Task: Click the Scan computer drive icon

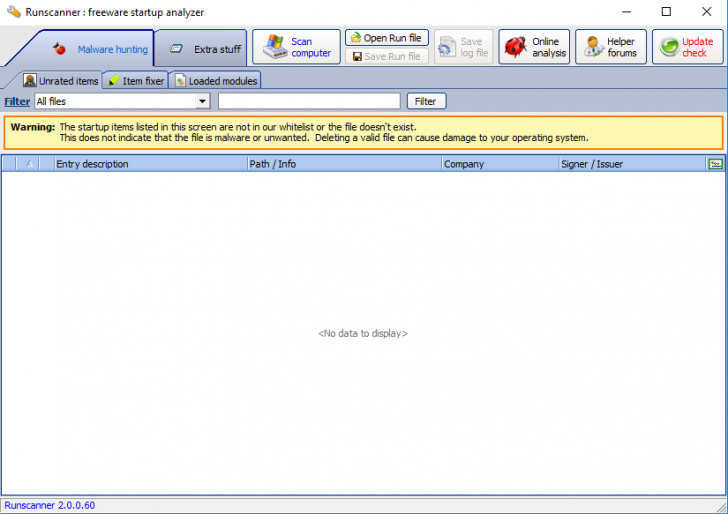Action: 275,46
